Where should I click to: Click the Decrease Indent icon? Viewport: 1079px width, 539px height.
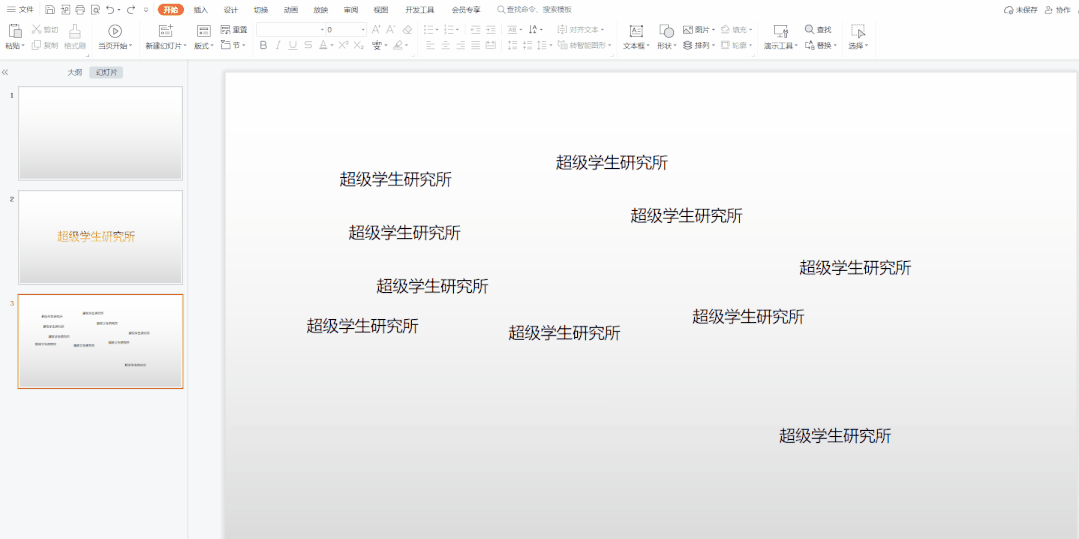476,30
